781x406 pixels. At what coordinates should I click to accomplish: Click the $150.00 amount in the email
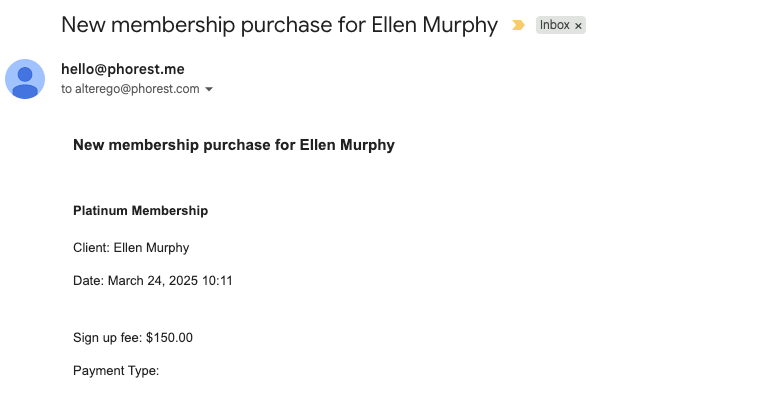pyautogui.click(x=169, y=337)
